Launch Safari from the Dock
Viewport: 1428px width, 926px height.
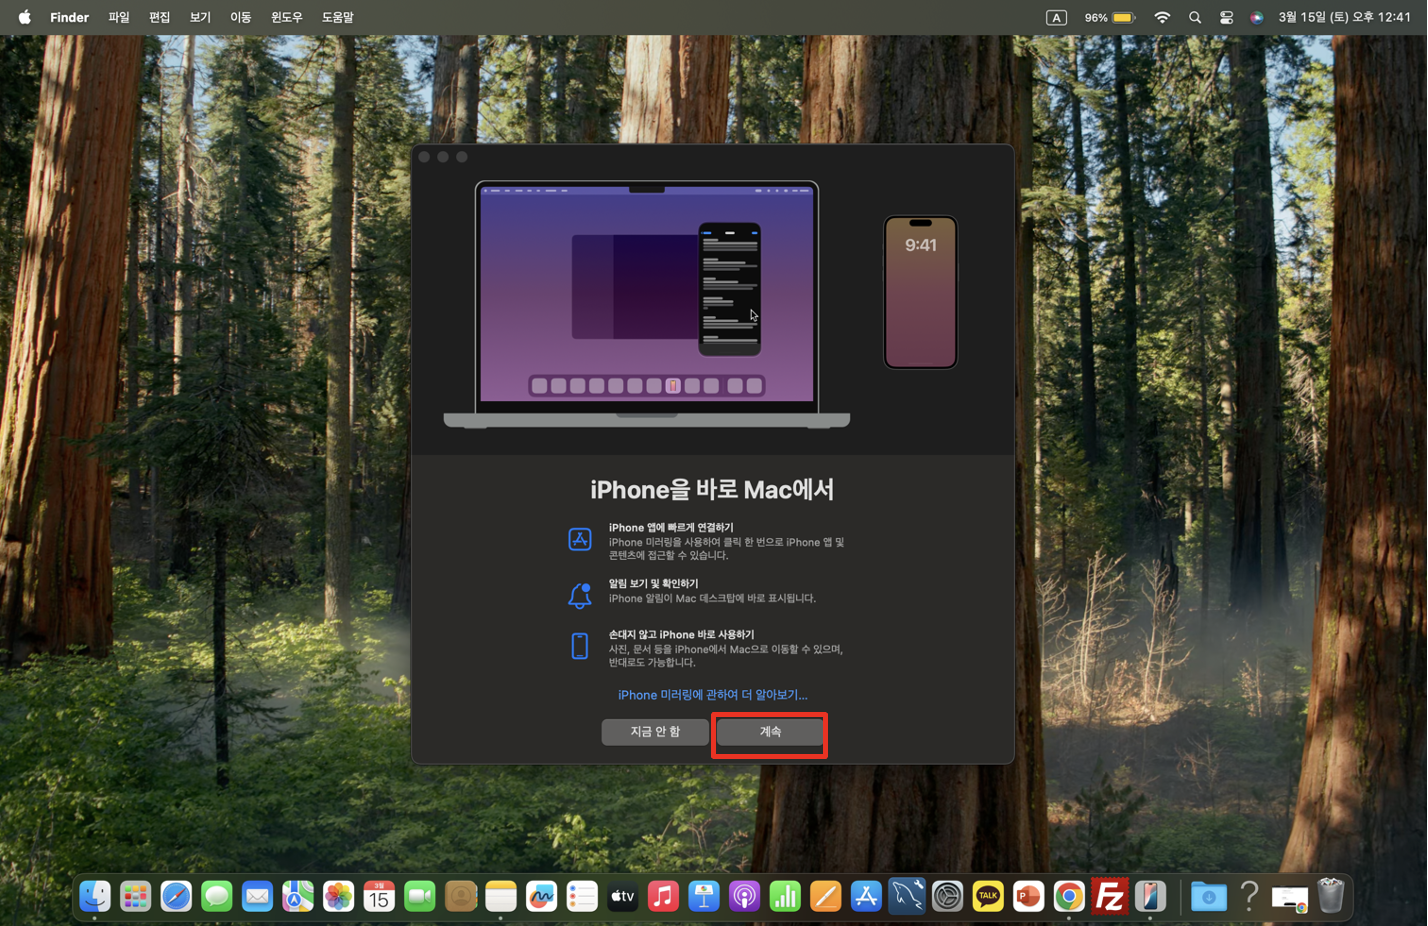176,897
